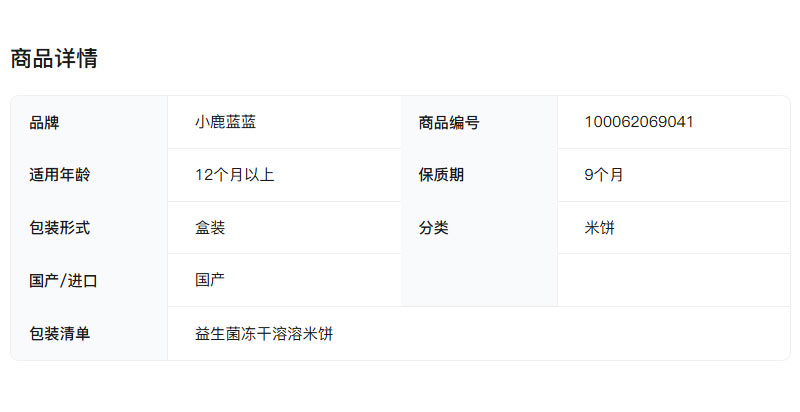
Task: Click the 12个月以上 age value
Action: point(234,175)
